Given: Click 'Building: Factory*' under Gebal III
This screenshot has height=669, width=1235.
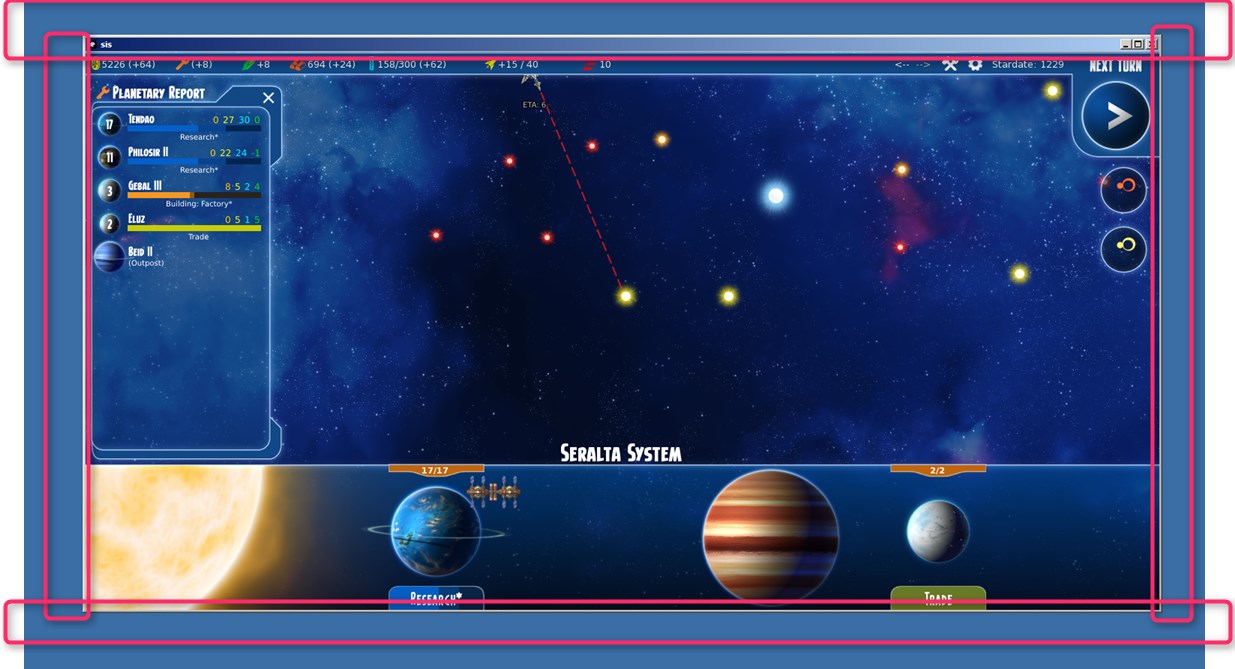Looking at the screenshot, I should click(x=199, y=204).
